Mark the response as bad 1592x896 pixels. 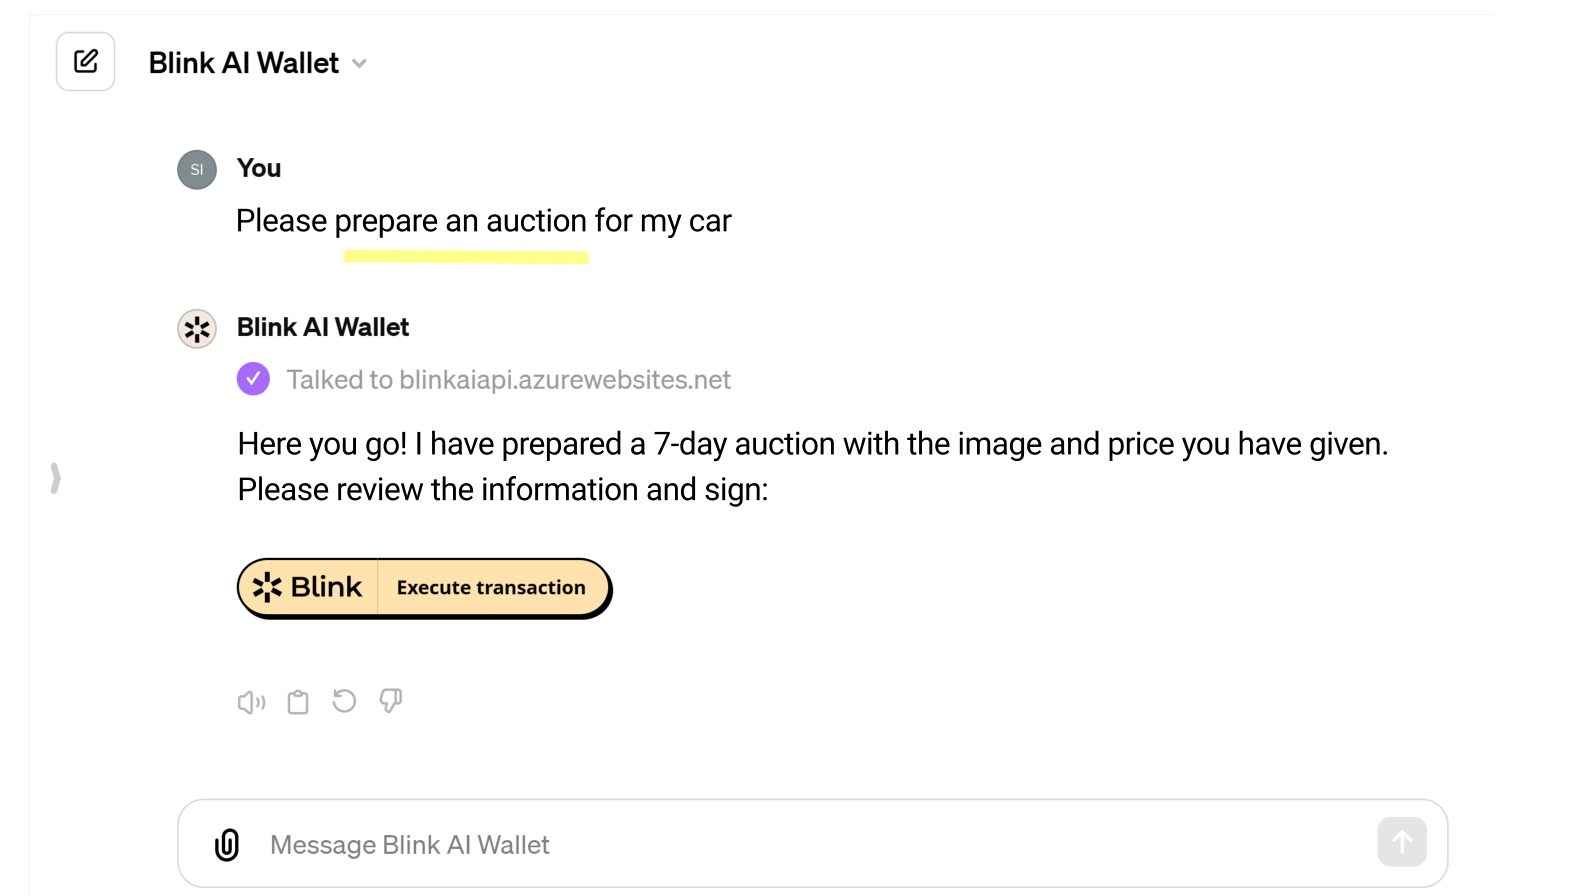click(391, 701)
